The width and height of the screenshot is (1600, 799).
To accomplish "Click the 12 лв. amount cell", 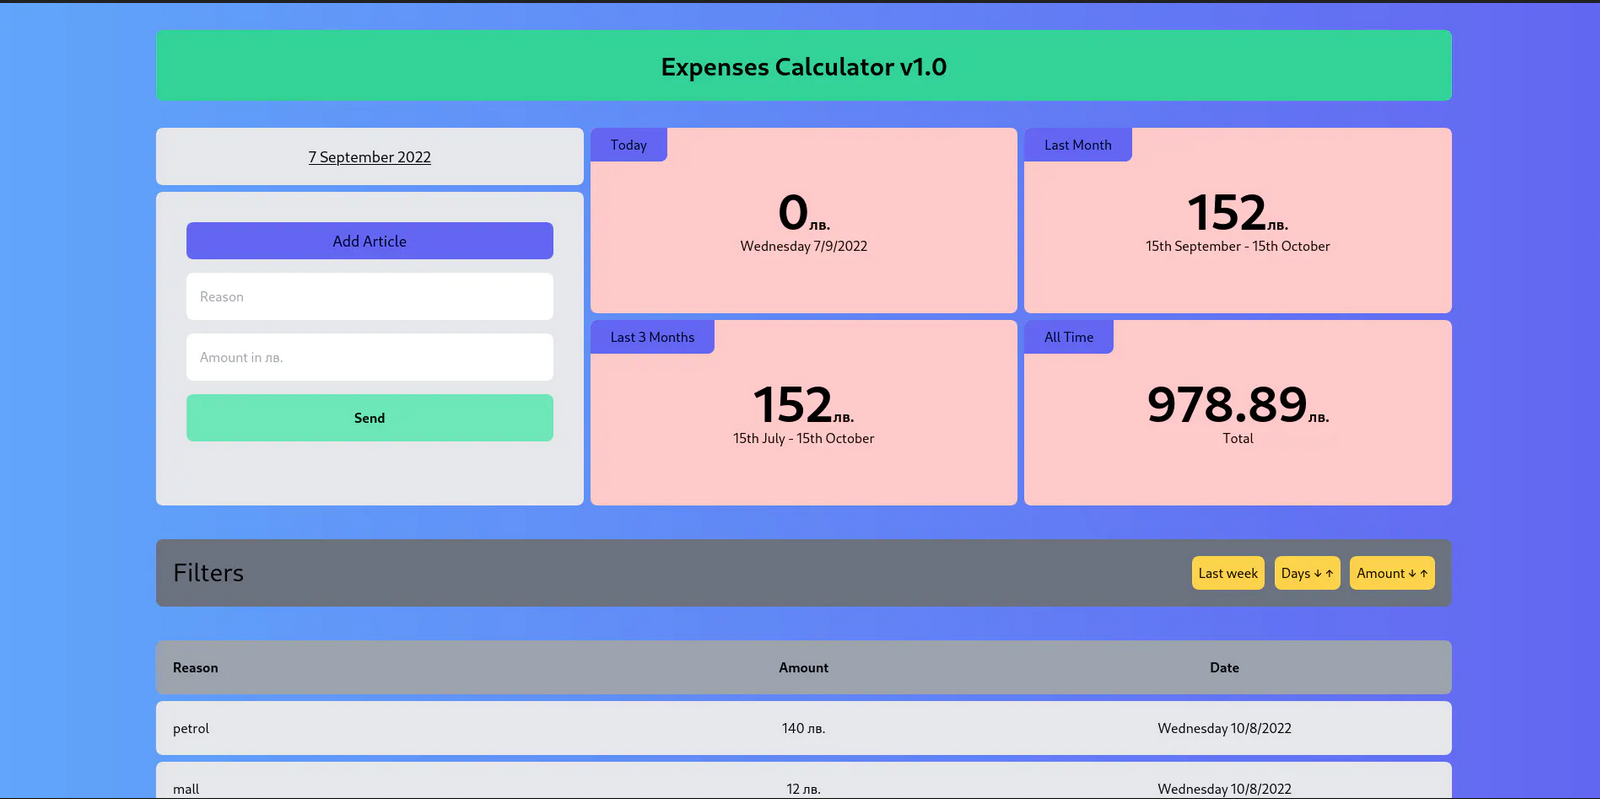I will [x=804, y=789].
